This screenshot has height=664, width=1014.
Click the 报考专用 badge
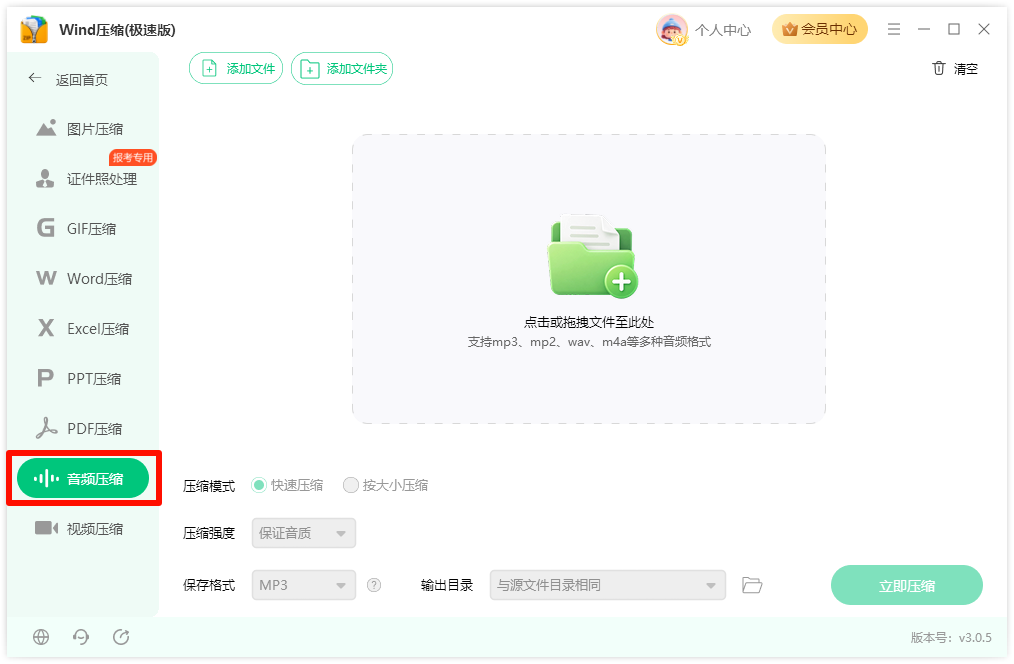(133, 157)
